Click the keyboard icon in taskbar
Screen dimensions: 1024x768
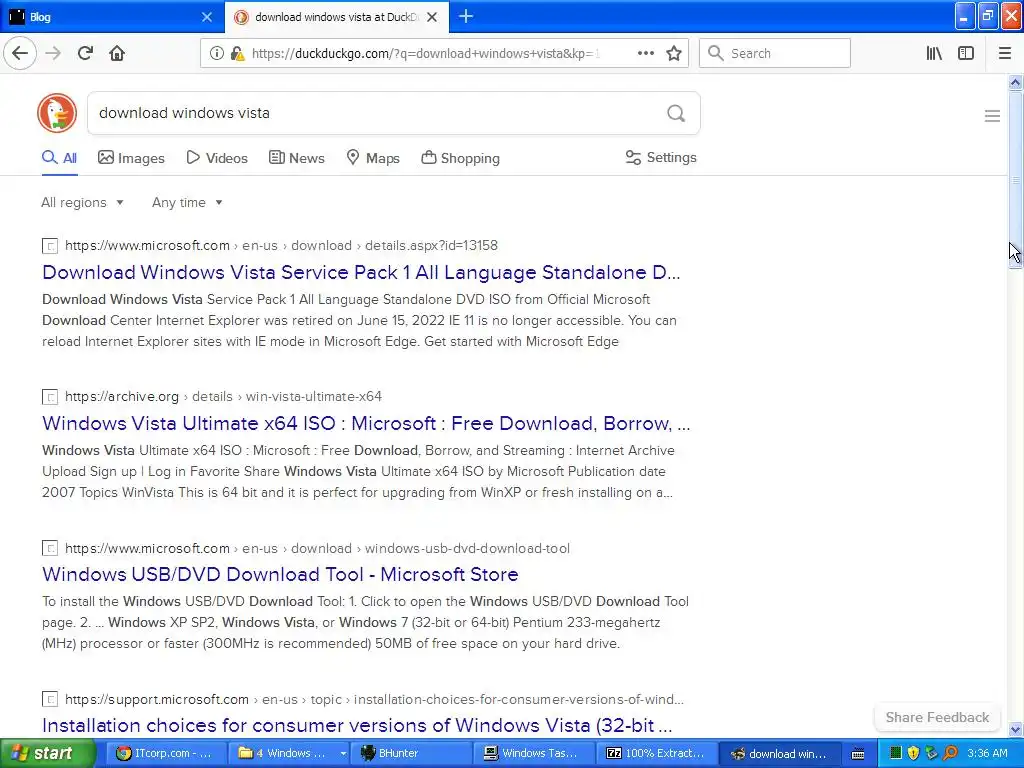click(x=858, y=754)
